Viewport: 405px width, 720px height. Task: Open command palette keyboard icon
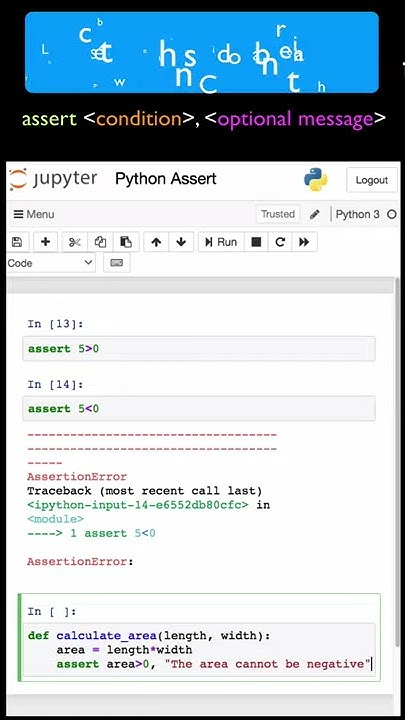pos(117,263)
